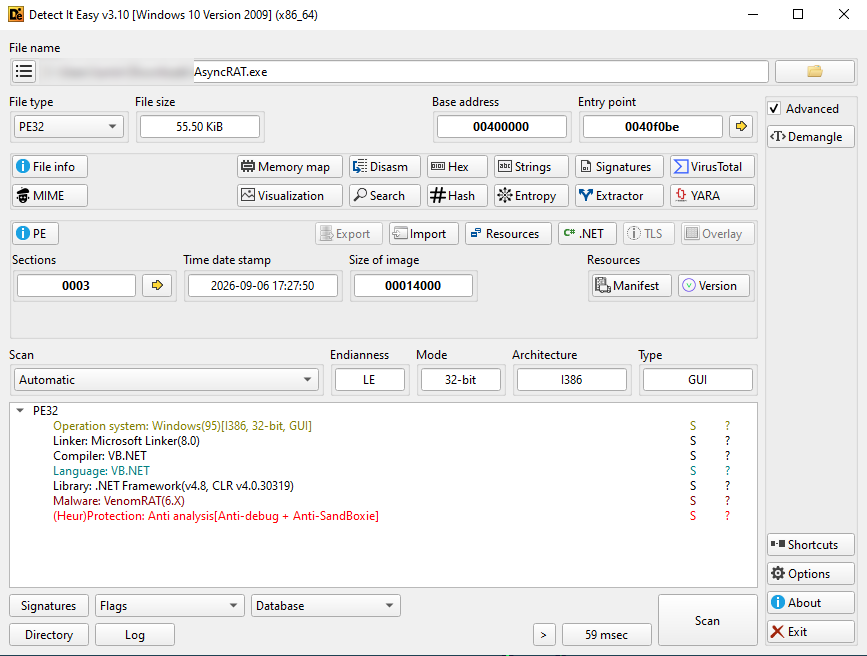This screenshot has height=656, width=867.
Task: Open VirusTotal lookup
Action: click(712, 166)
